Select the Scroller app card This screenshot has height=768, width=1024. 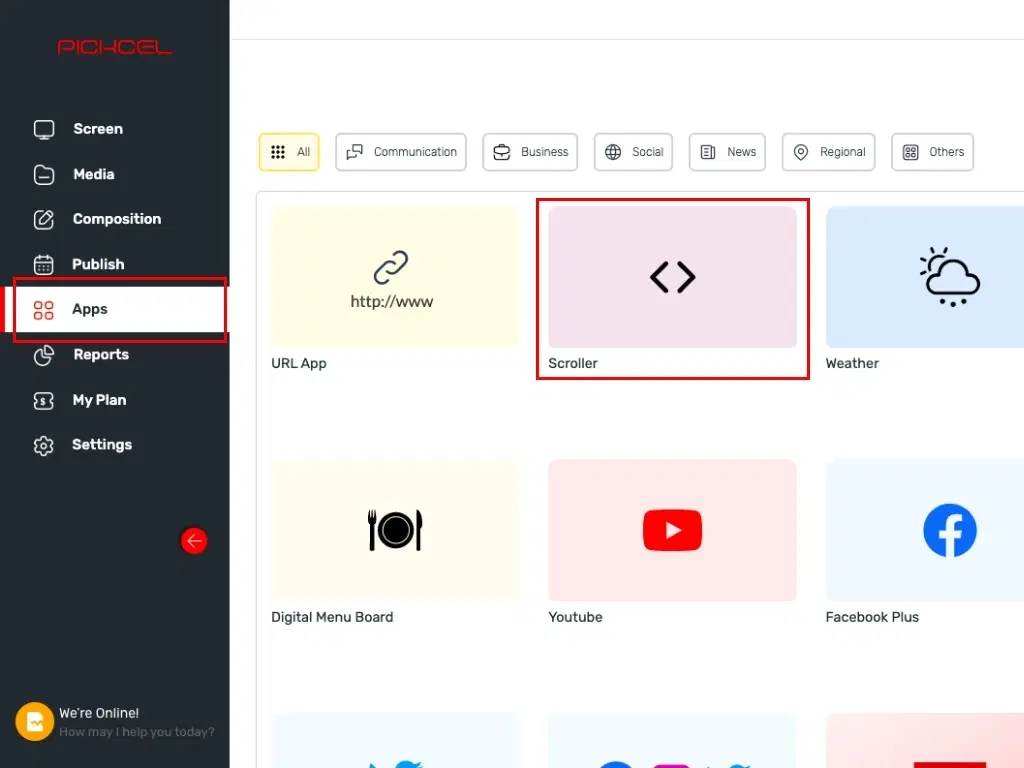672,277
